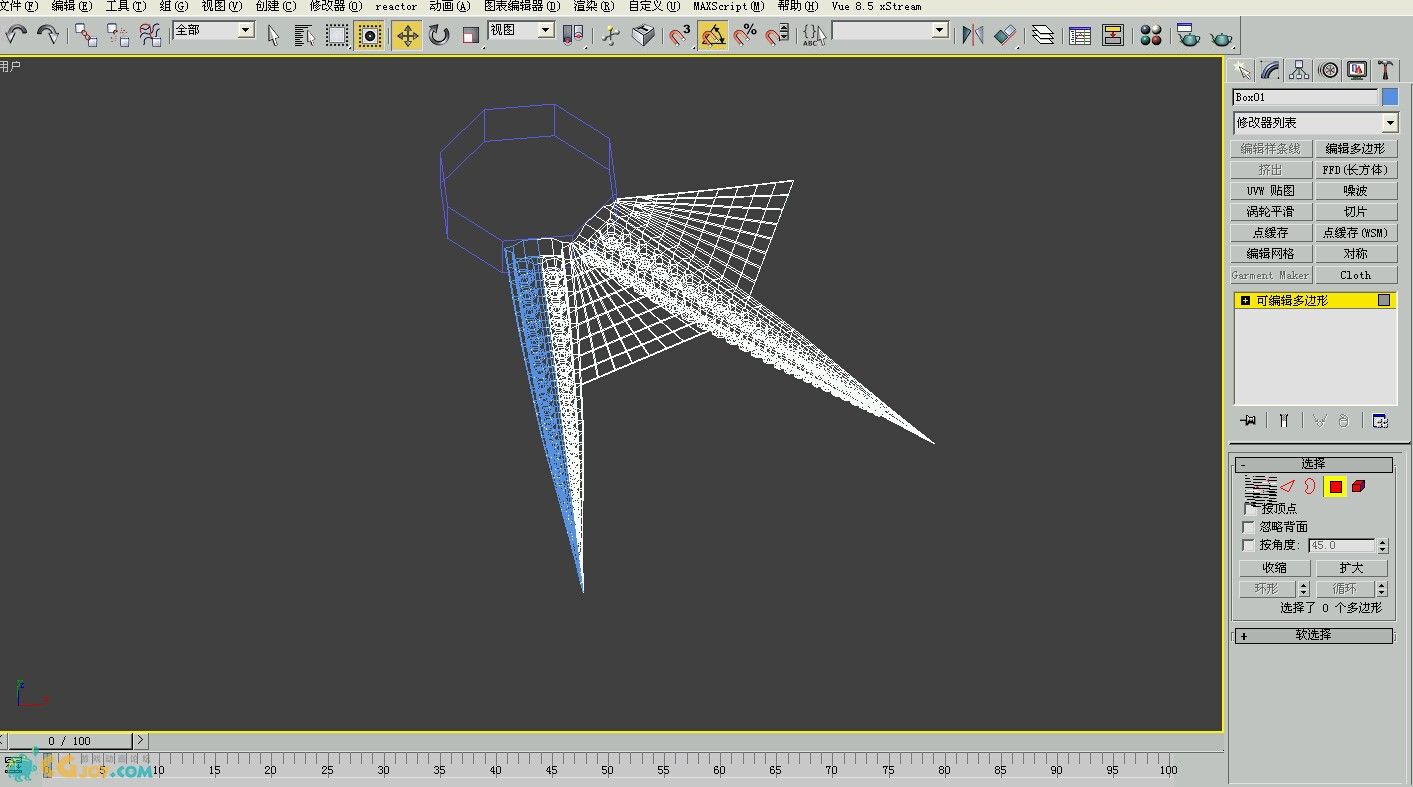Toggle Window/Crossing selection icon
This screenshot has height=787, width=1413.
[370, 35]
